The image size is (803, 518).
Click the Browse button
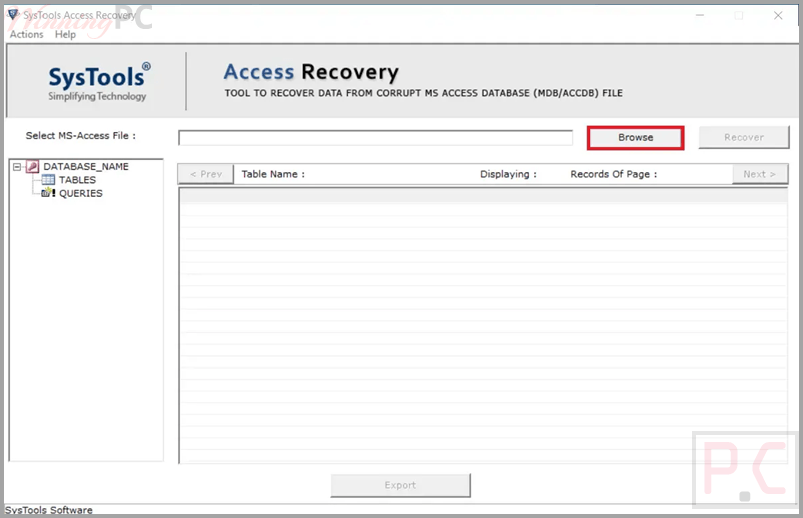pos(635,138)
